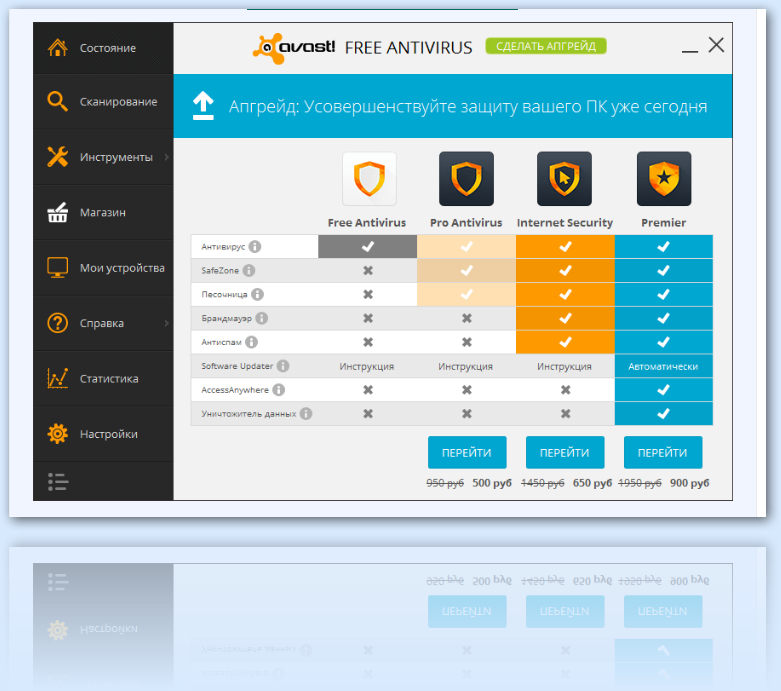This screenshot has height=691, width=781.
Task: Minimize the avast window
Action: click(690, 50)
